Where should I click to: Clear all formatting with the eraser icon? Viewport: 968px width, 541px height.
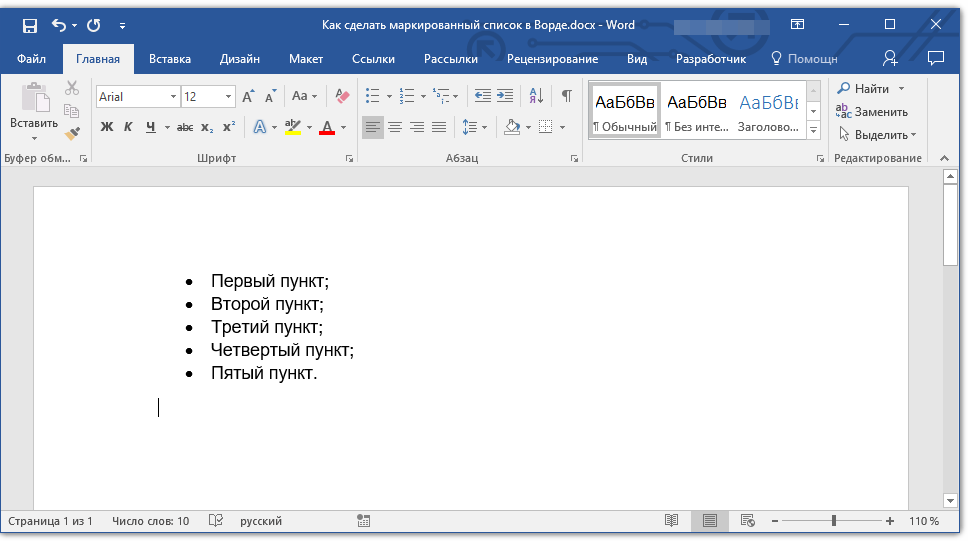343,96
